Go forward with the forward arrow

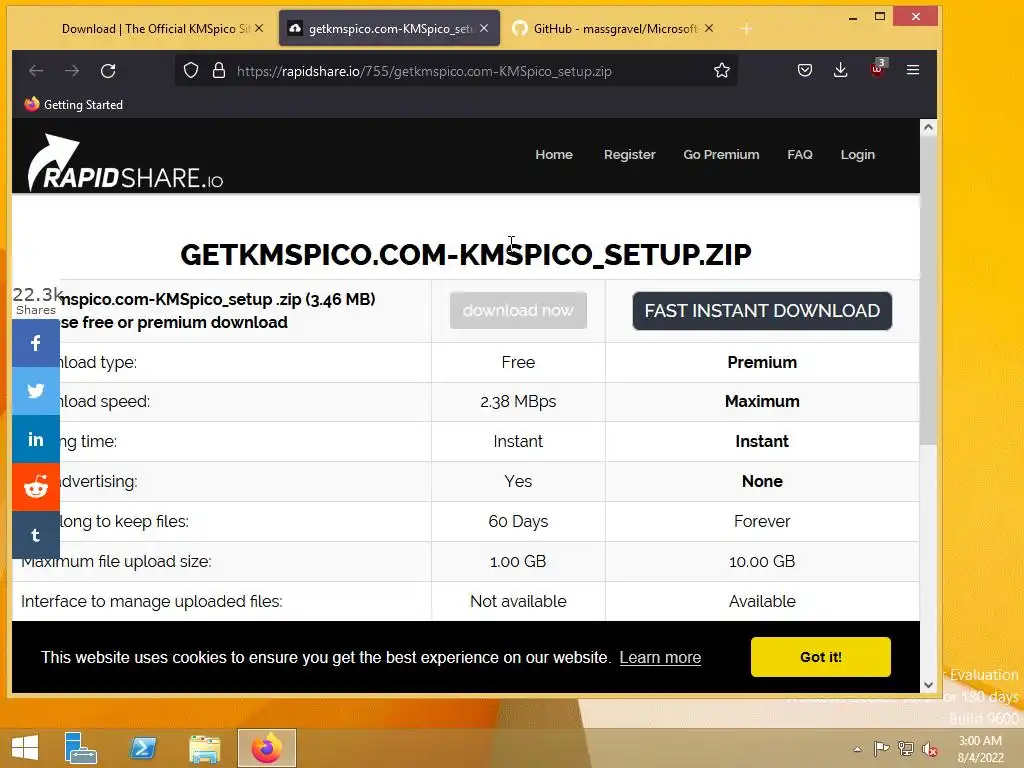(72, 71)
